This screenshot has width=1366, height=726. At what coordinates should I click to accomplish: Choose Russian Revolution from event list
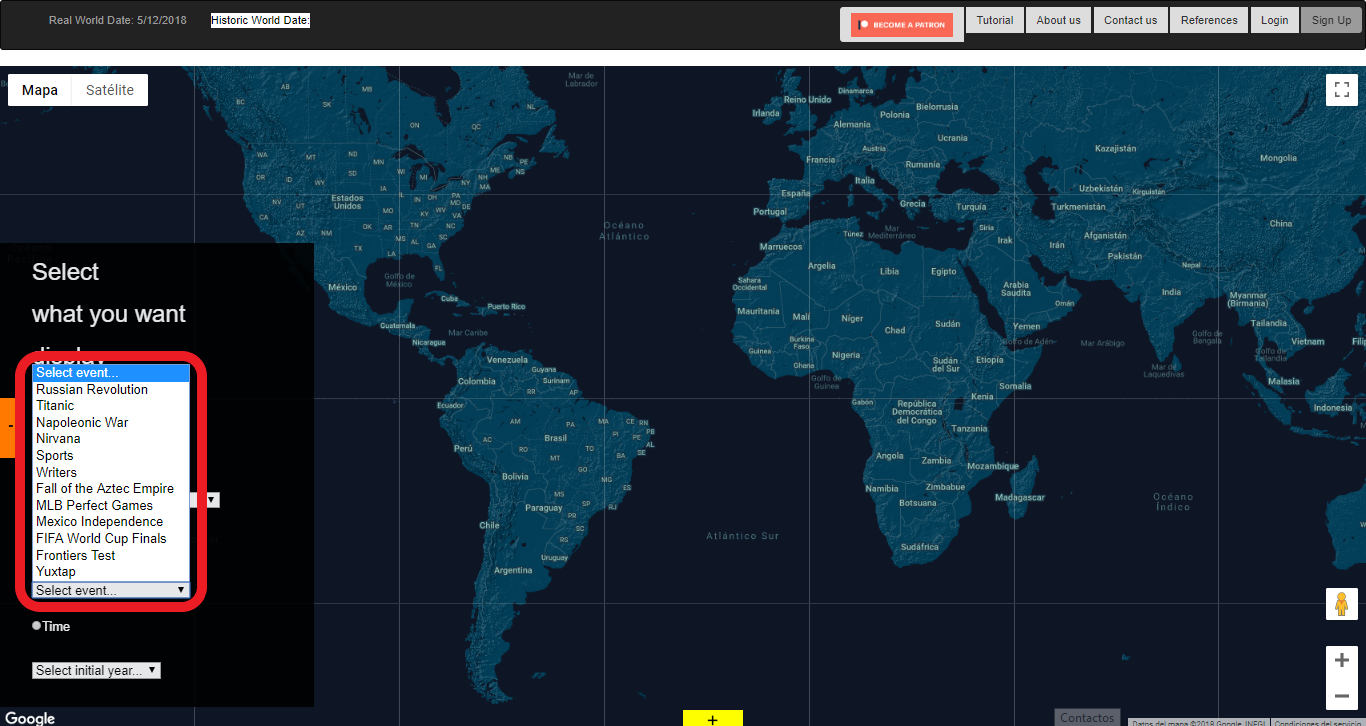pyautogui.click(x=110, y=389)
